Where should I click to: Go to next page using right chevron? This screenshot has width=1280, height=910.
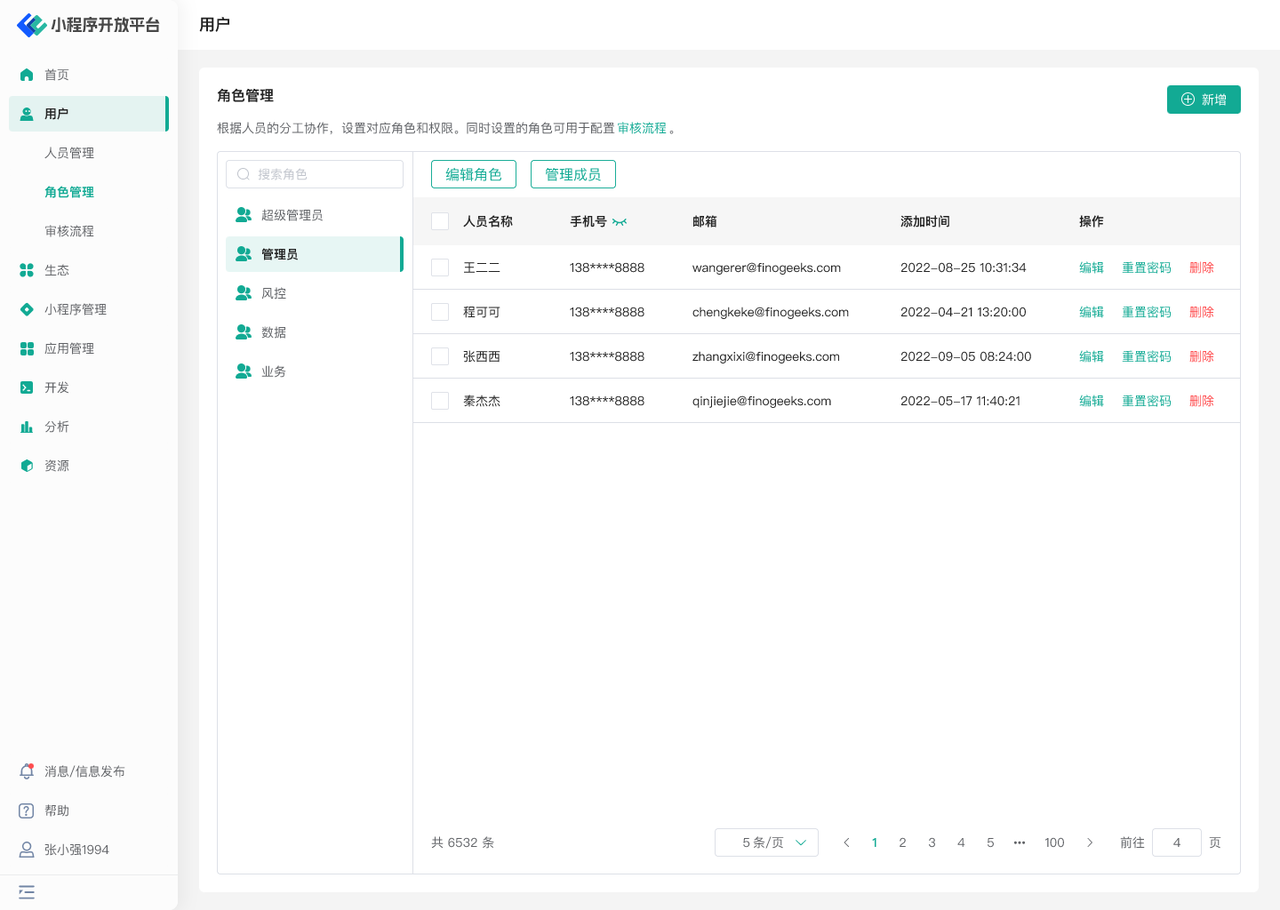click(x=1090, y=843)
